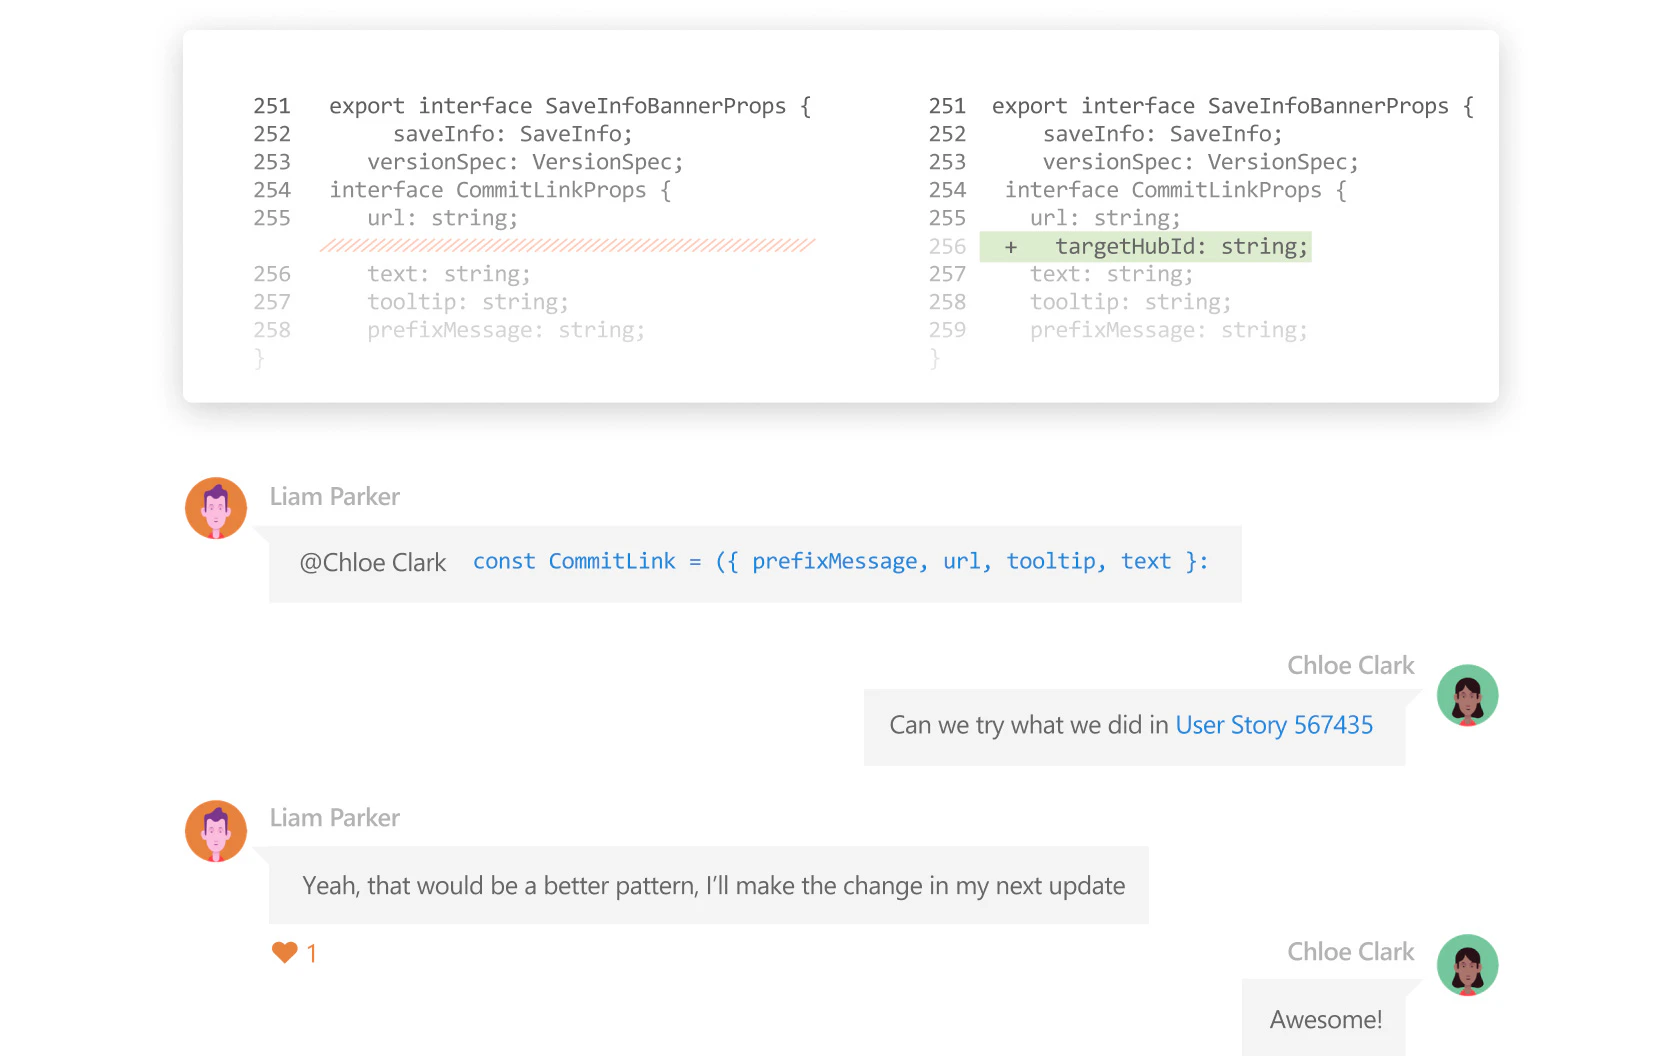
Task: Click Chloe Clark's avatar next to the Awesome reply
Action: 1466,964
